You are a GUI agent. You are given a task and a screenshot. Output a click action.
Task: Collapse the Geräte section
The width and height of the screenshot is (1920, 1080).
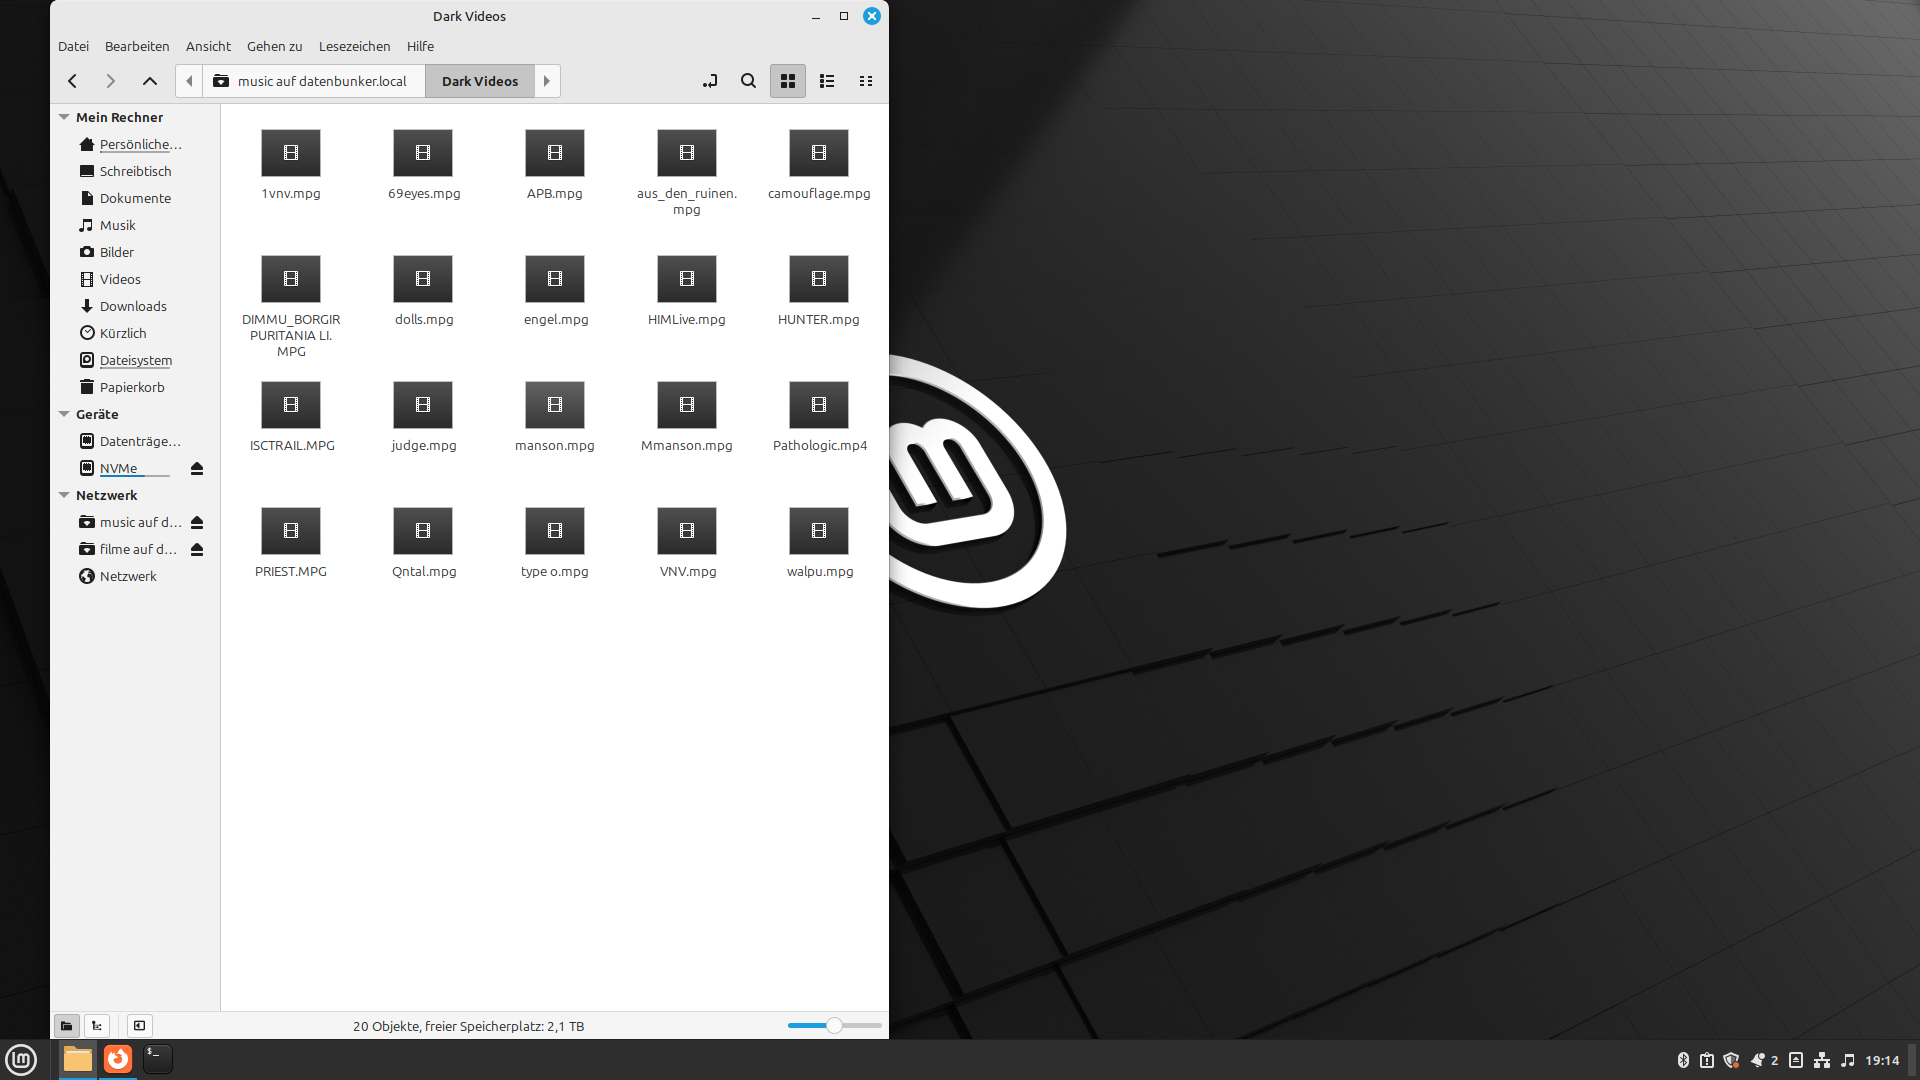(x=64, y=414)
